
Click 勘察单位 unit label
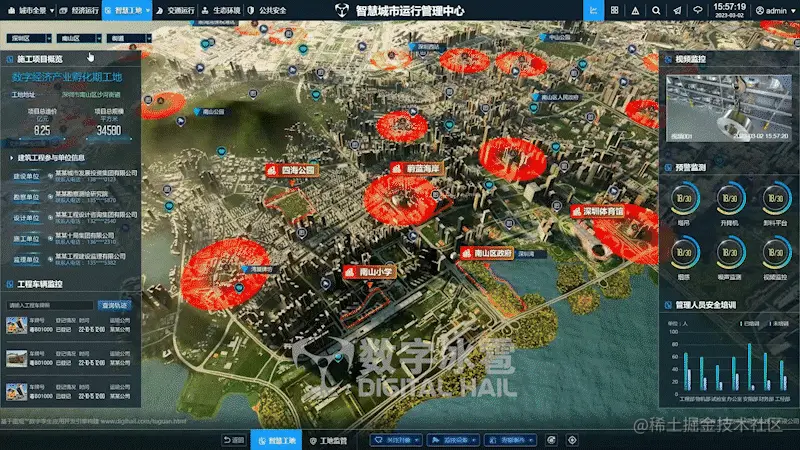(26, 197)
